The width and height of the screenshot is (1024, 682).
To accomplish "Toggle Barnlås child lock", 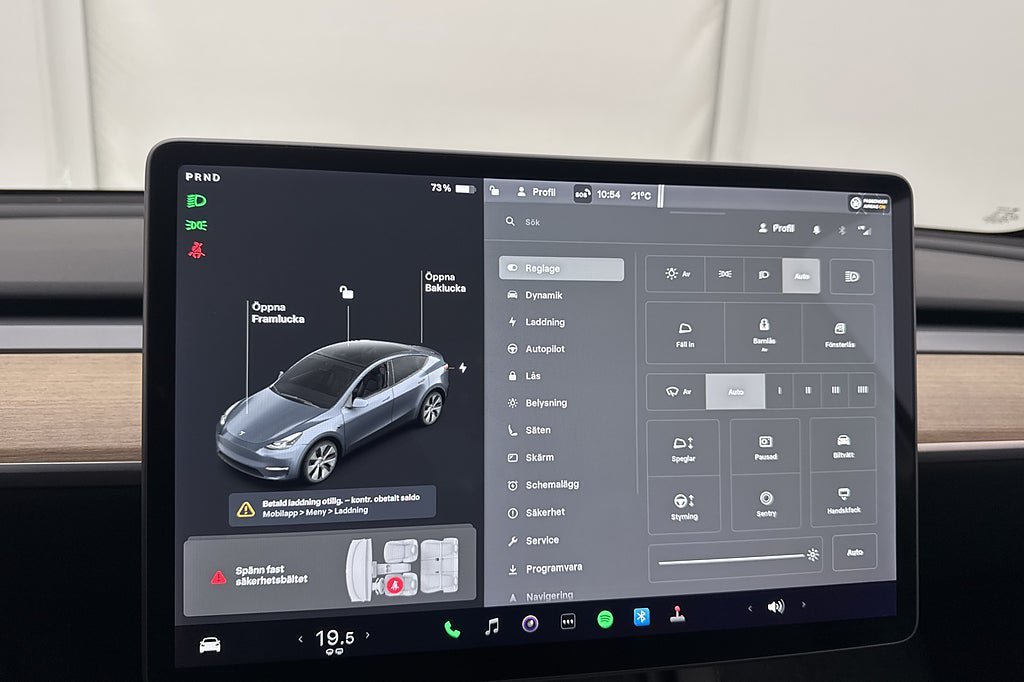I will click(x=763, y=332).
